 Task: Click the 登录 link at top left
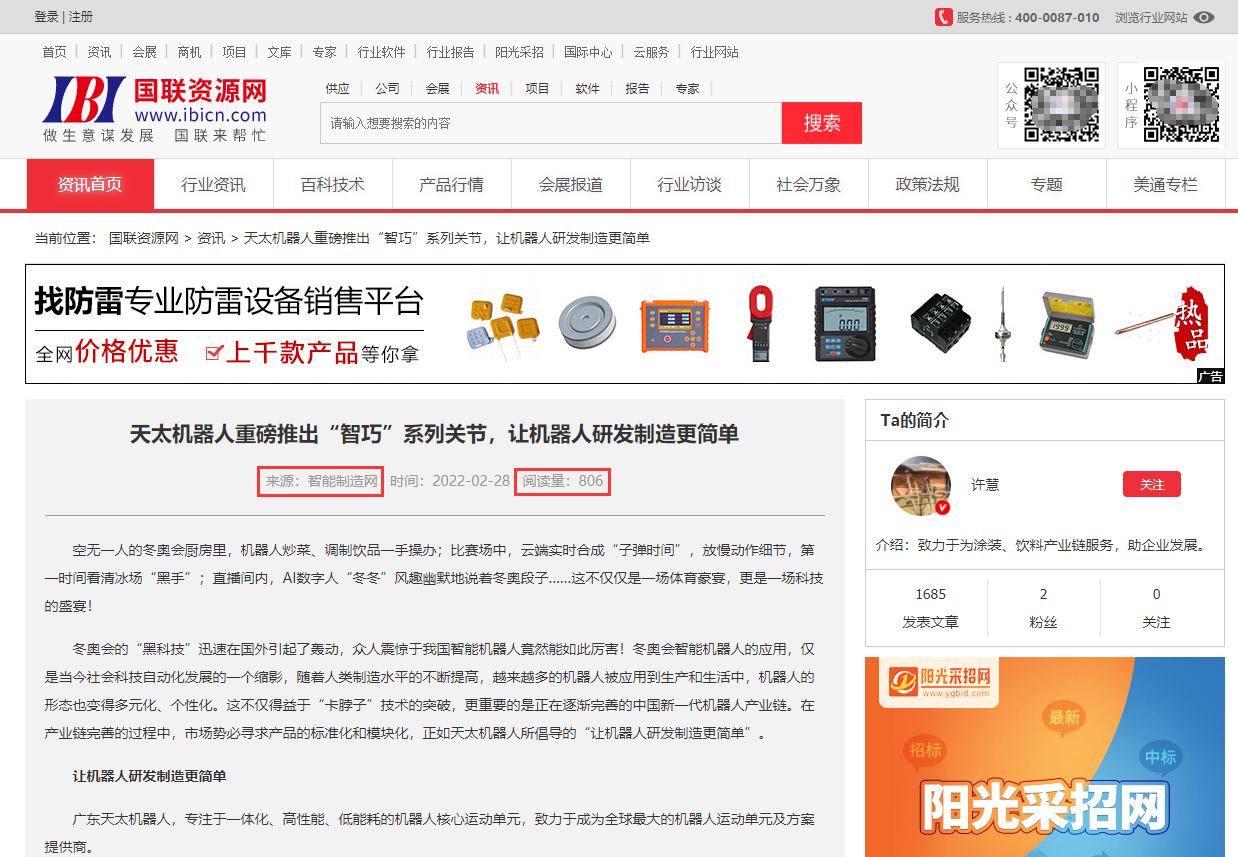46,17
